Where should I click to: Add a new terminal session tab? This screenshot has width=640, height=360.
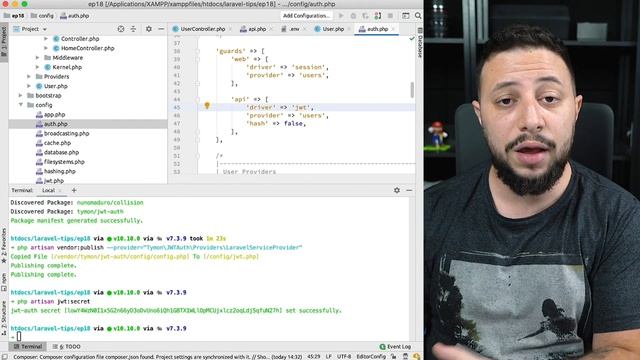pos(74,190)
